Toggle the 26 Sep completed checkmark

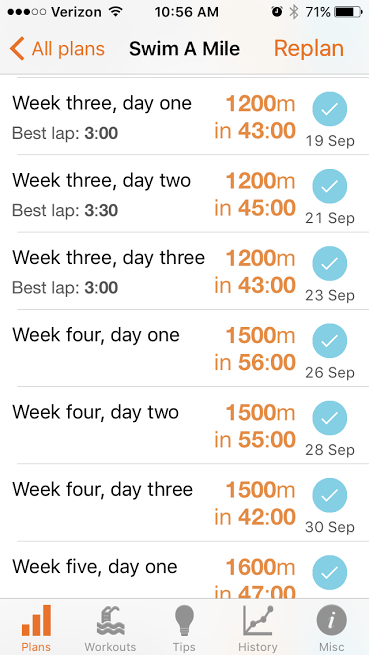tap(330, 341)
